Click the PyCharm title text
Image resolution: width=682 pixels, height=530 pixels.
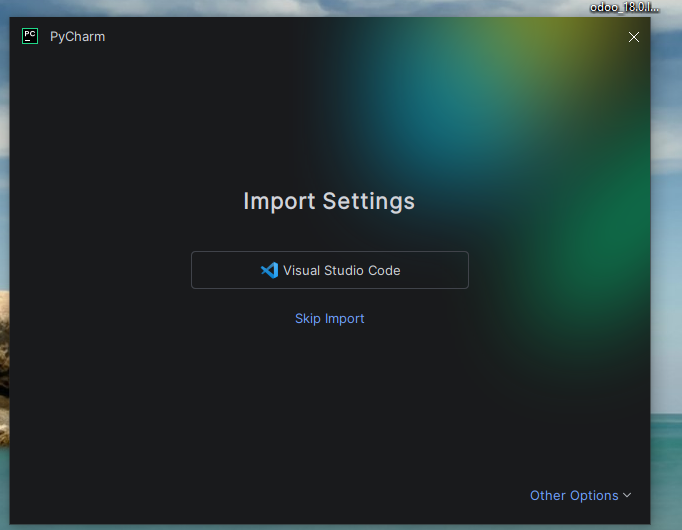pos(77,37)
